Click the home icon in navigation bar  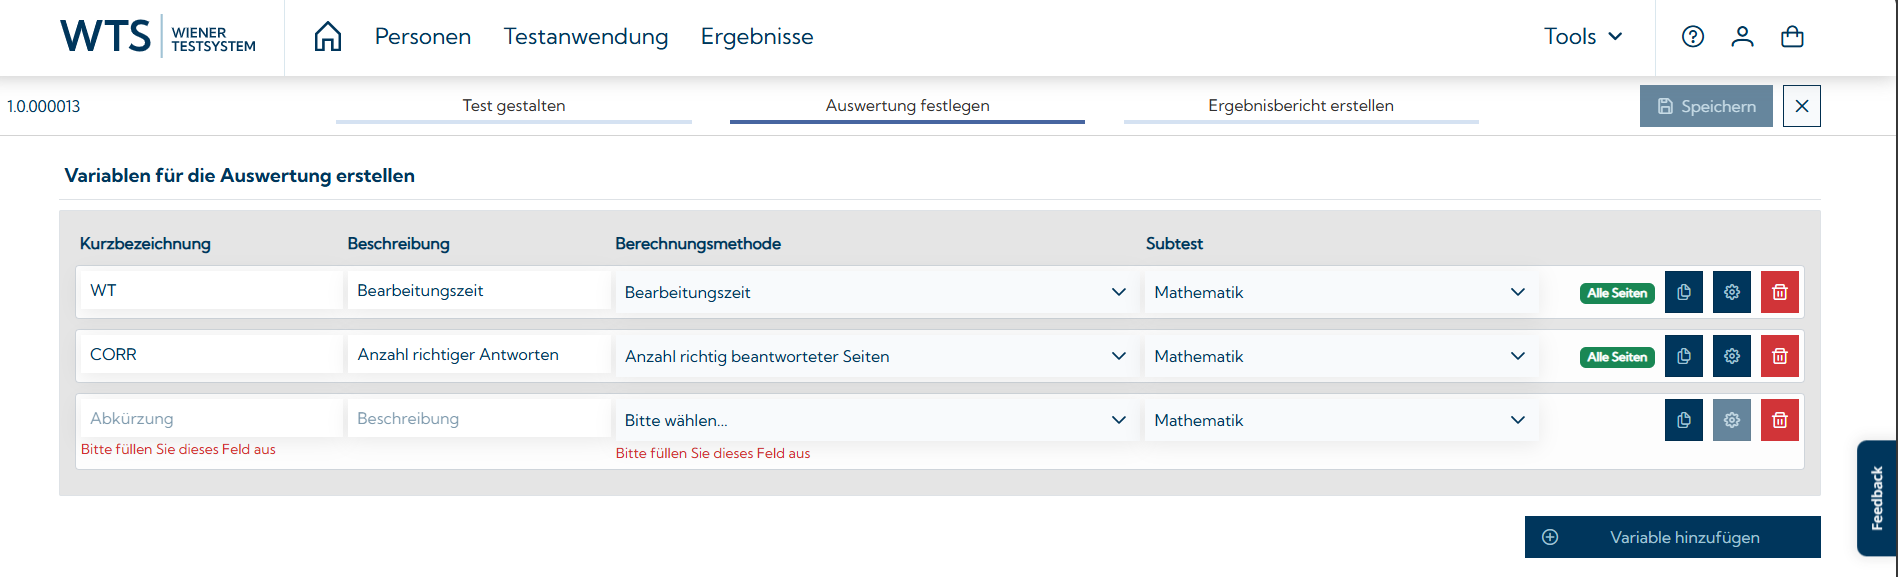pos(328,37)
